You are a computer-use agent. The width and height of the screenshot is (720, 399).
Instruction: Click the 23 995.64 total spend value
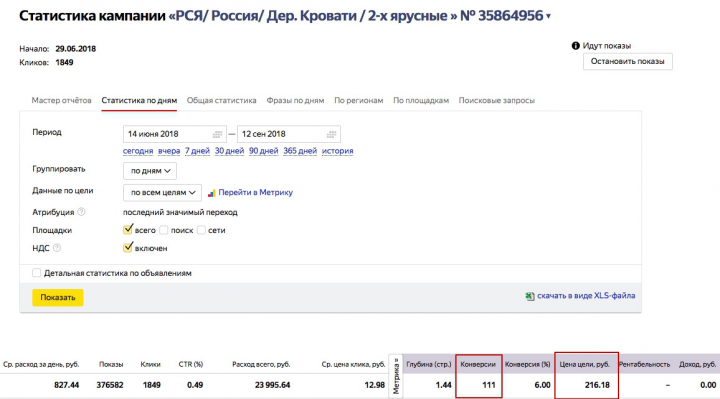tap(272, 385)
